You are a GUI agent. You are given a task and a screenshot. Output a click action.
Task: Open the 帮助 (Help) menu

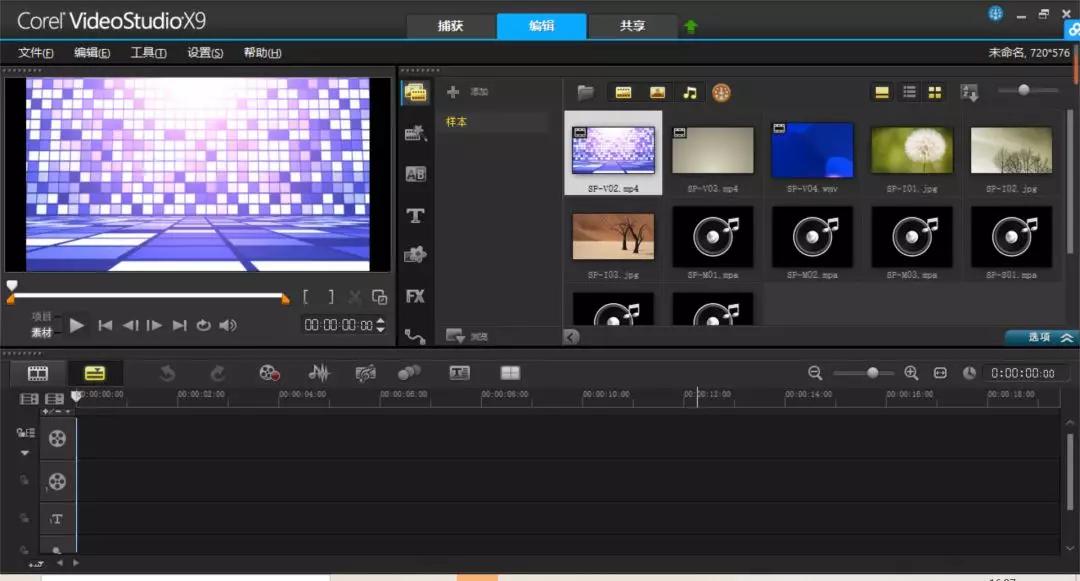point(262,53)
